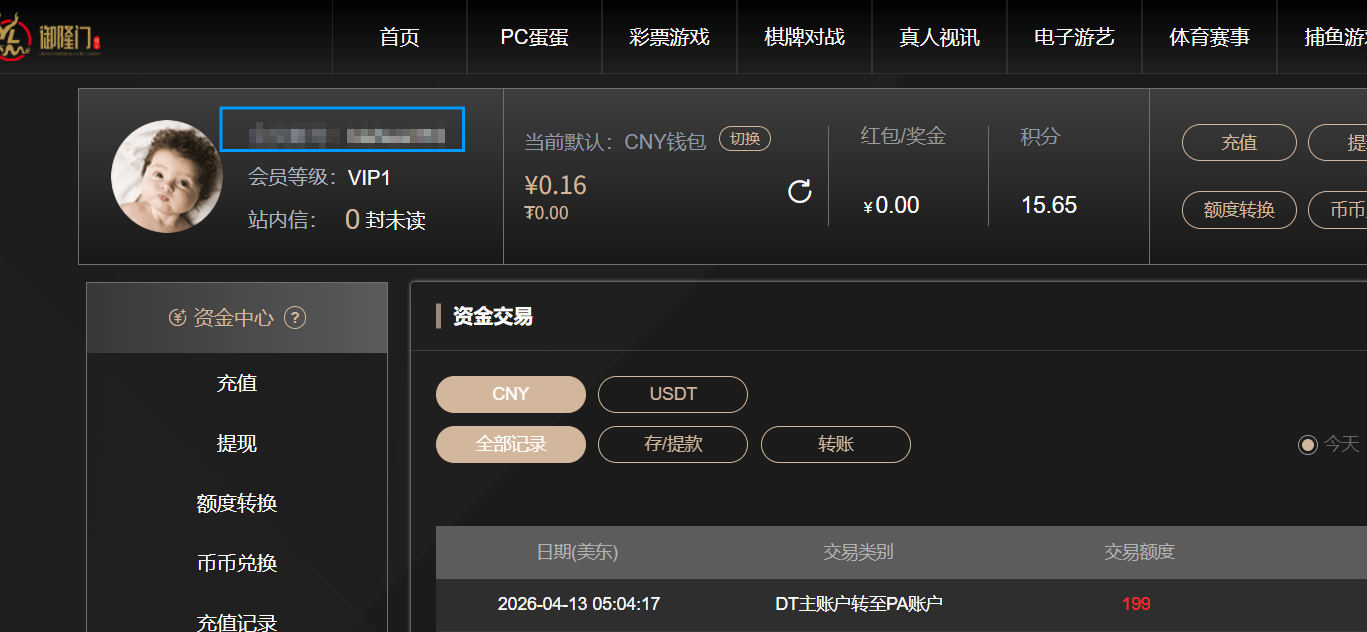Click the yen icon beside 资金中心
The height and width of the screenshot is (632, 1367).
pyautogui.click(x=178, y=318)
